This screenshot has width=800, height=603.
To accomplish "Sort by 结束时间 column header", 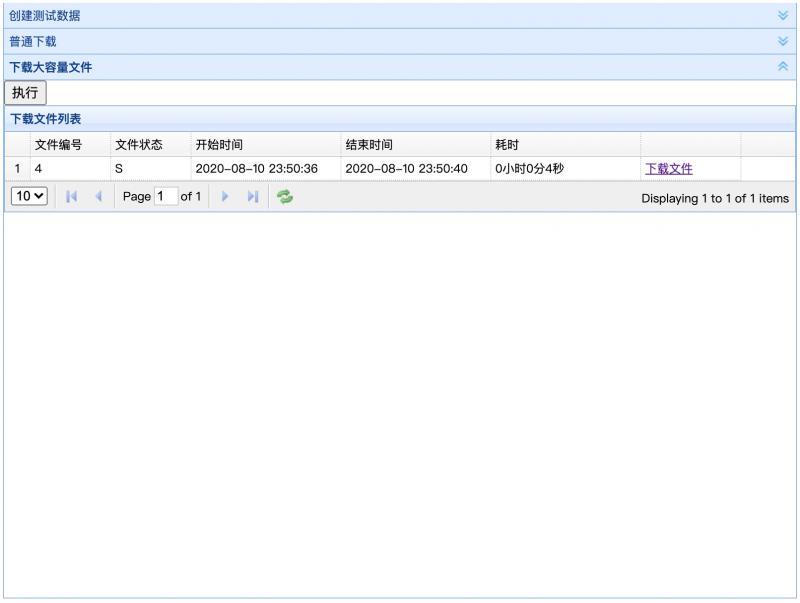I will (416, 144).
